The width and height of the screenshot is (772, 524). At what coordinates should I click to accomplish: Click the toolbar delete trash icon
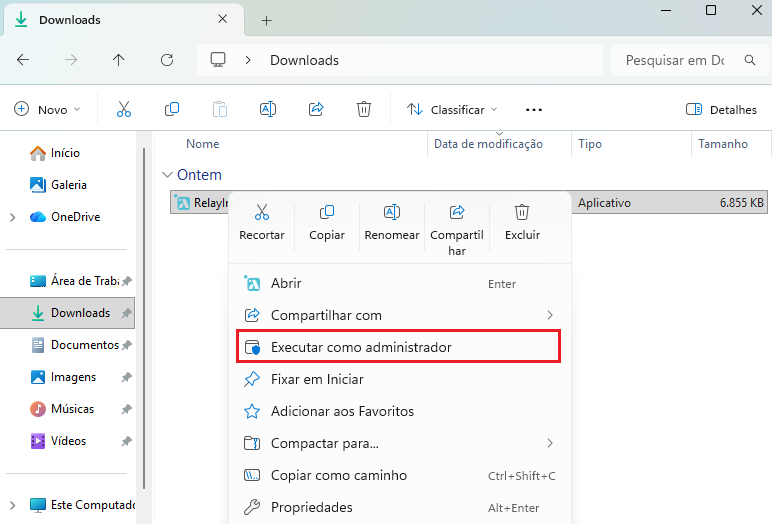click(364, 109)
